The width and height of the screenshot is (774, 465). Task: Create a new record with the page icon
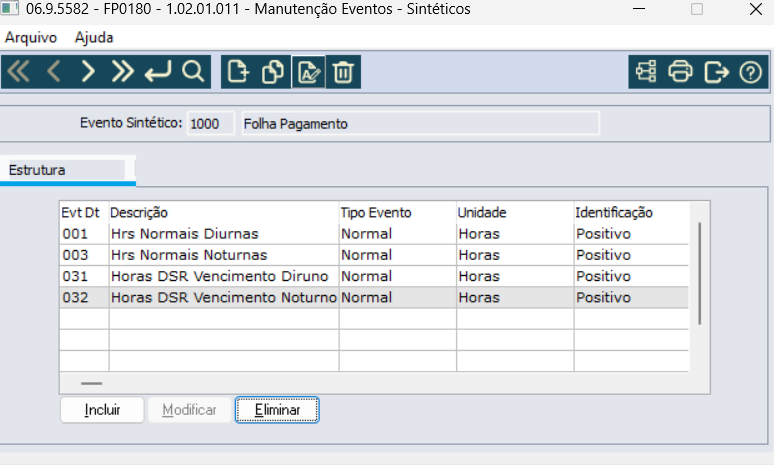pyautogui.click(x=238, y=72)
